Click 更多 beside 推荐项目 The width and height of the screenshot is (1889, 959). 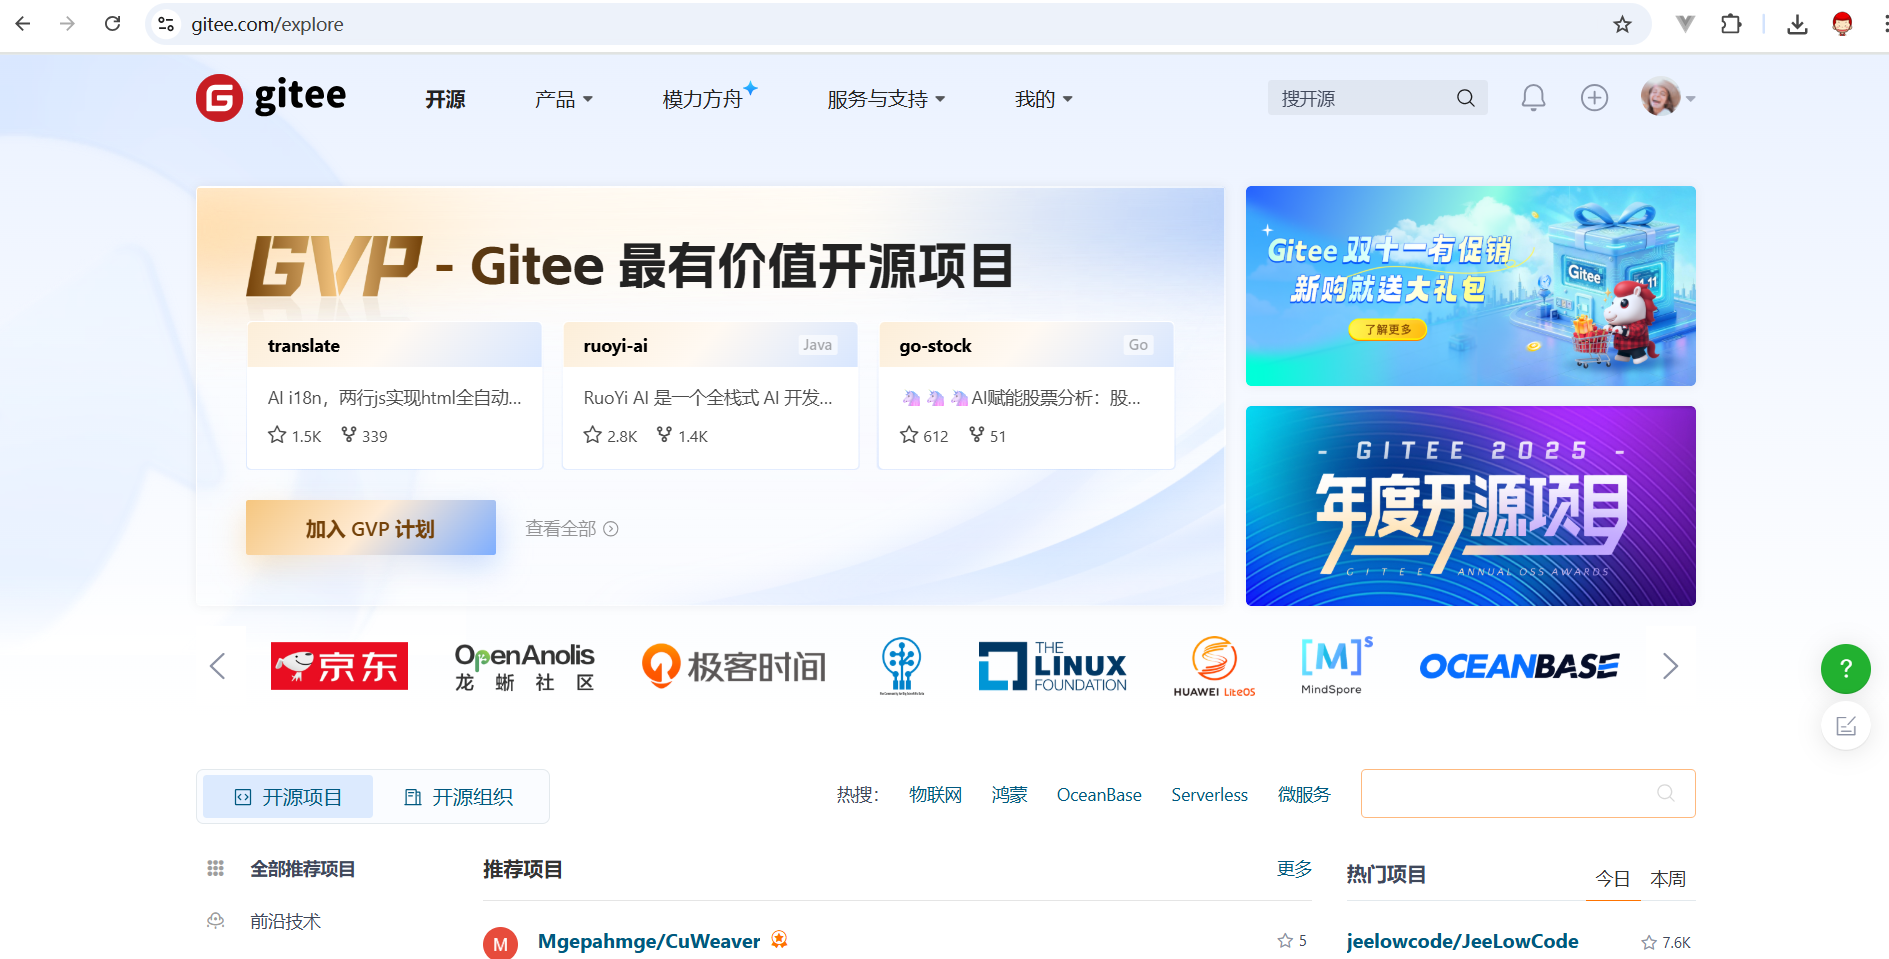pos(1294,869)
